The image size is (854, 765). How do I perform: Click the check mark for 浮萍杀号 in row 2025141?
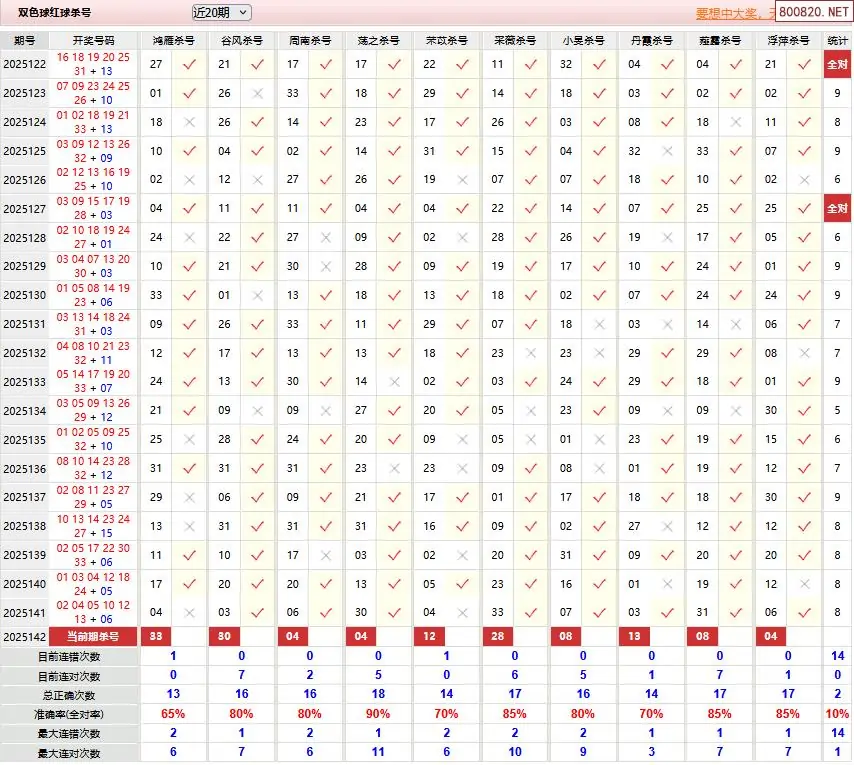coord(804,613)
